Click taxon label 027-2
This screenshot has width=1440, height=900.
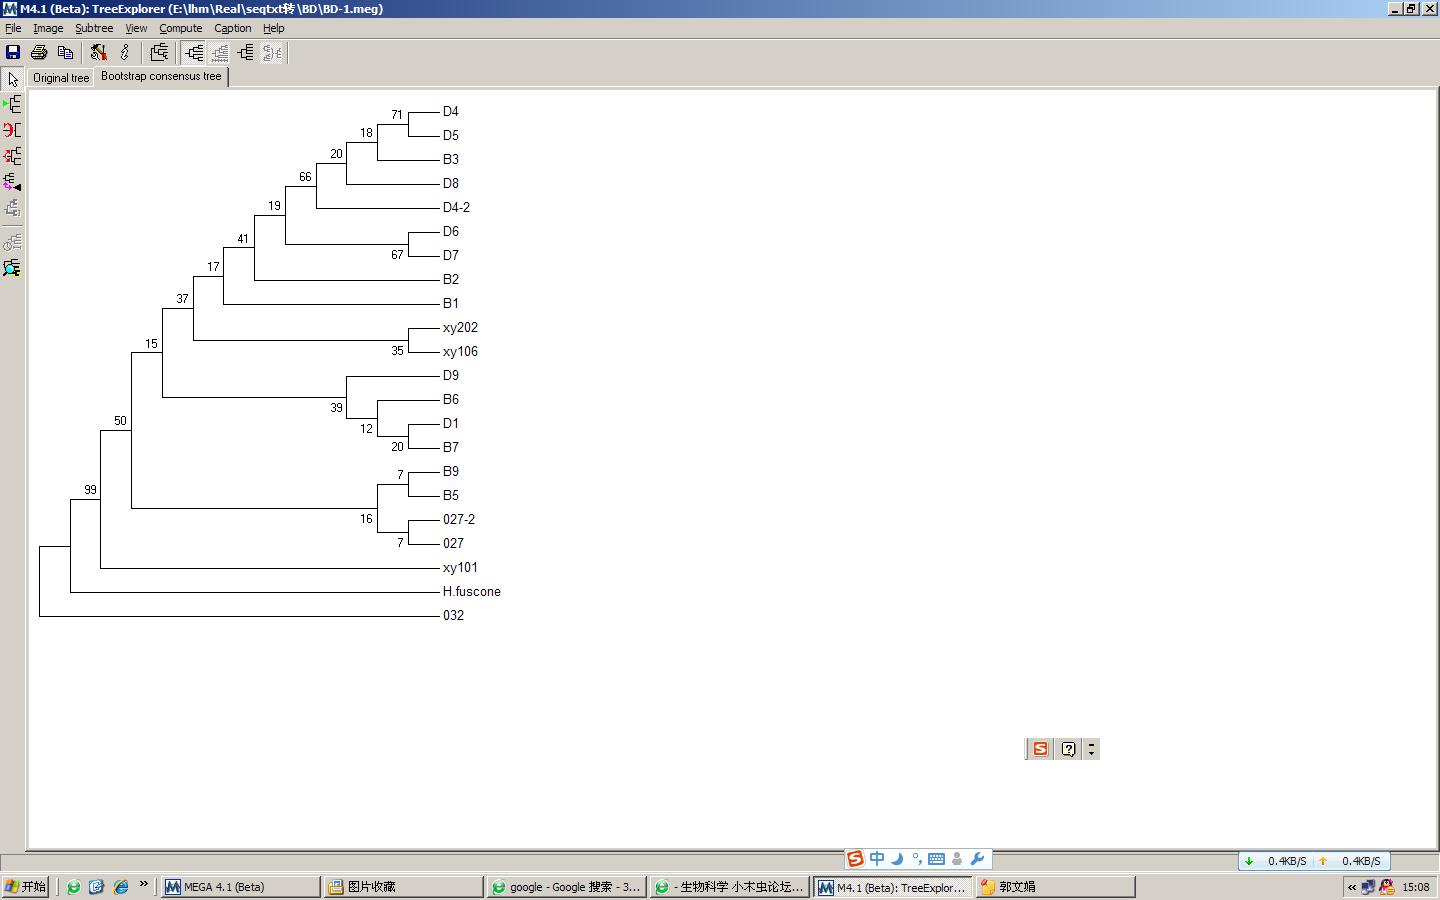coord(459,520)
